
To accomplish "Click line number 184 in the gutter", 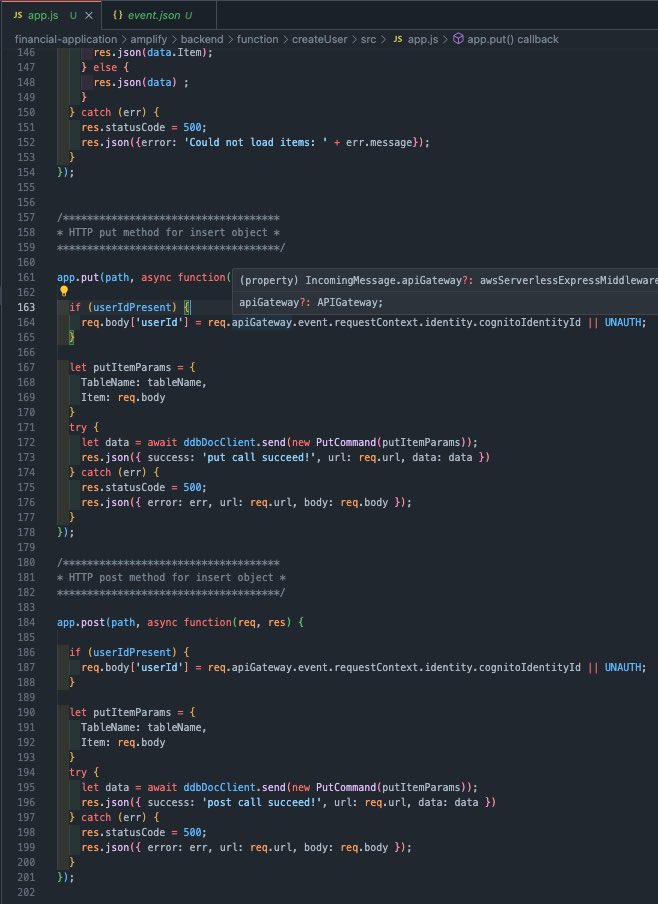I will click(26, 622).
